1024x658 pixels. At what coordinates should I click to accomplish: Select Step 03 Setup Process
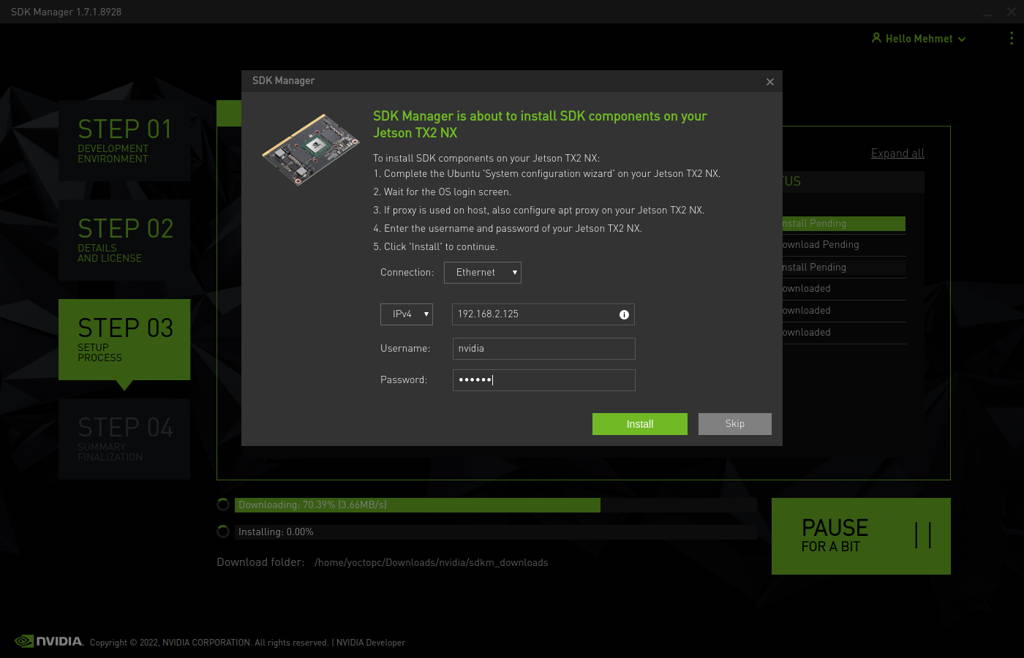[x=124, y=339]
